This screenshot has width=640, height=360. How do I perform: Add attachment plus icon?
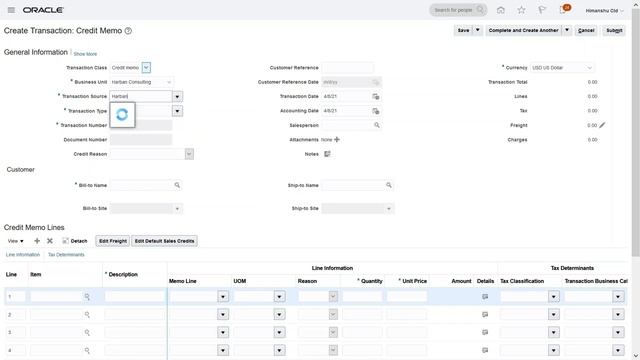click(x=337, y=140)
